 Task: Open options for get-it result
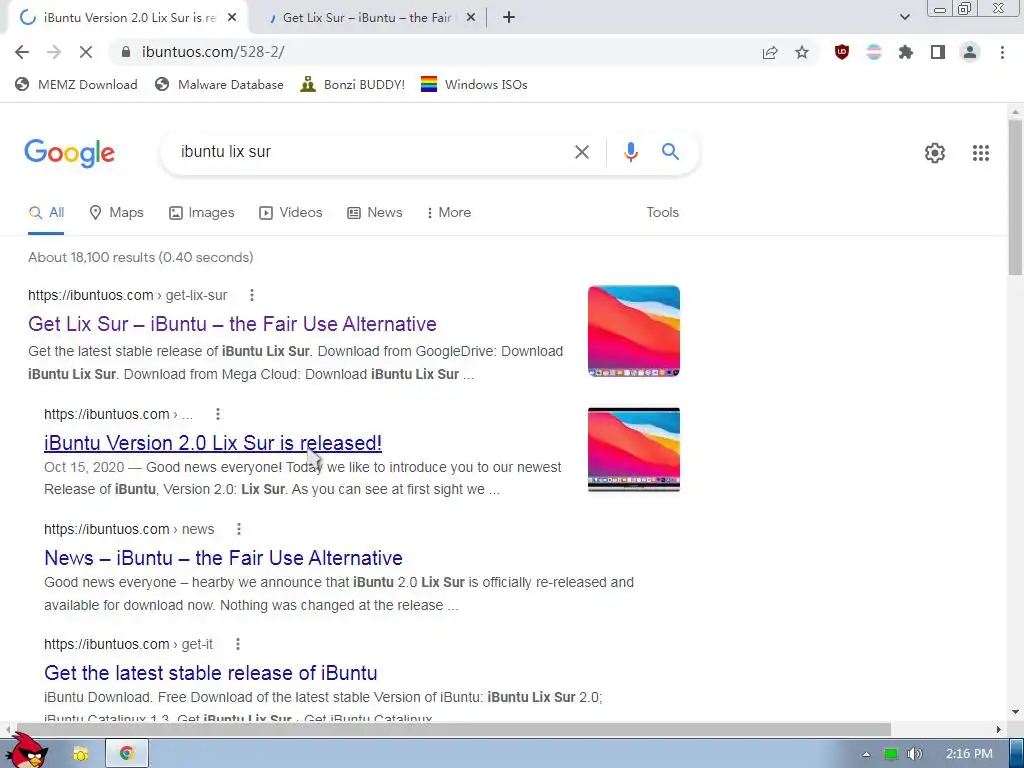[238, 644]
